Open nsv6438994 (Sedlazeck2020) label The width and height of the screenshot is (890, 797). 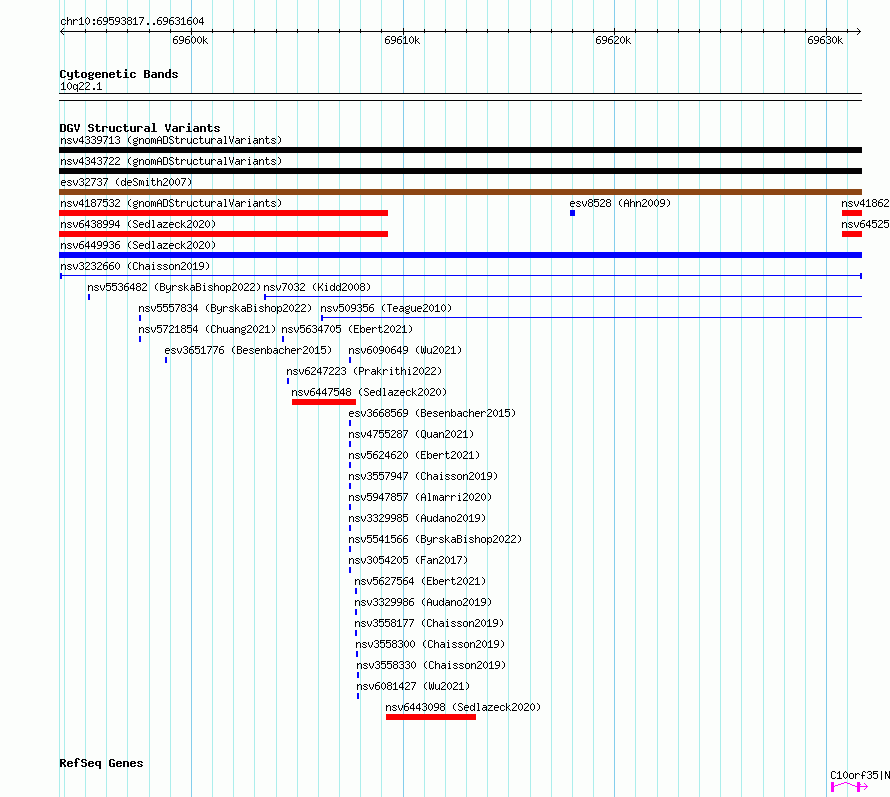[x=138, y=224]
